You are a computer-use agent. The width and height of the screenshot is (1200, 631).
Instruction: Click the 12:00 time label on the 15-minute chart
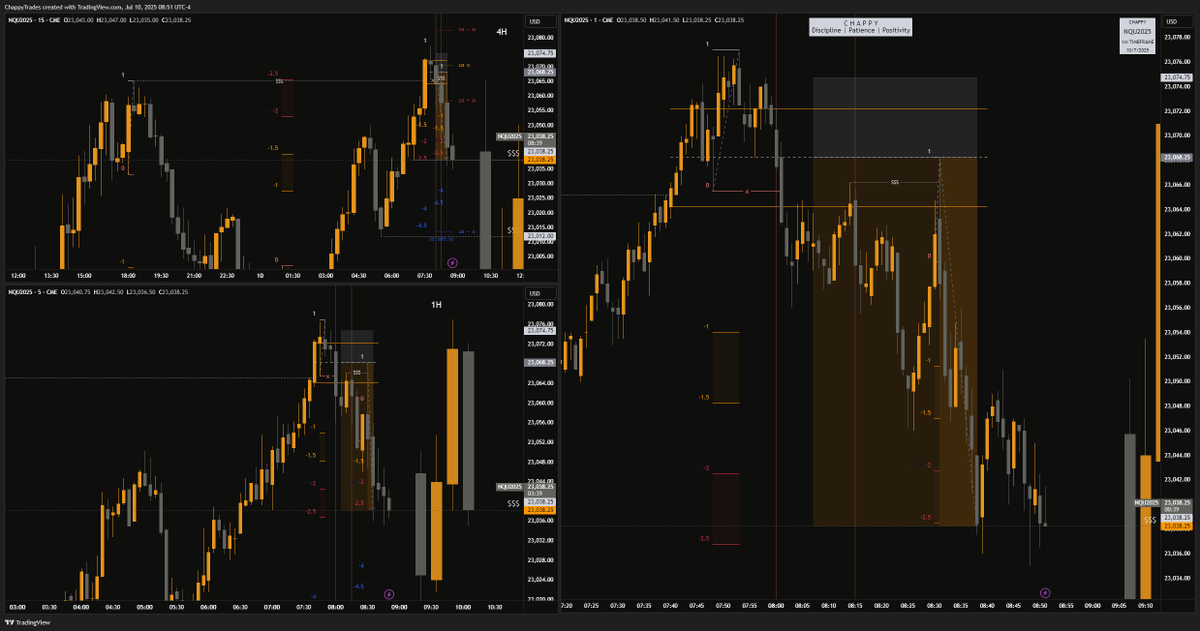click(x=18, y=274)
